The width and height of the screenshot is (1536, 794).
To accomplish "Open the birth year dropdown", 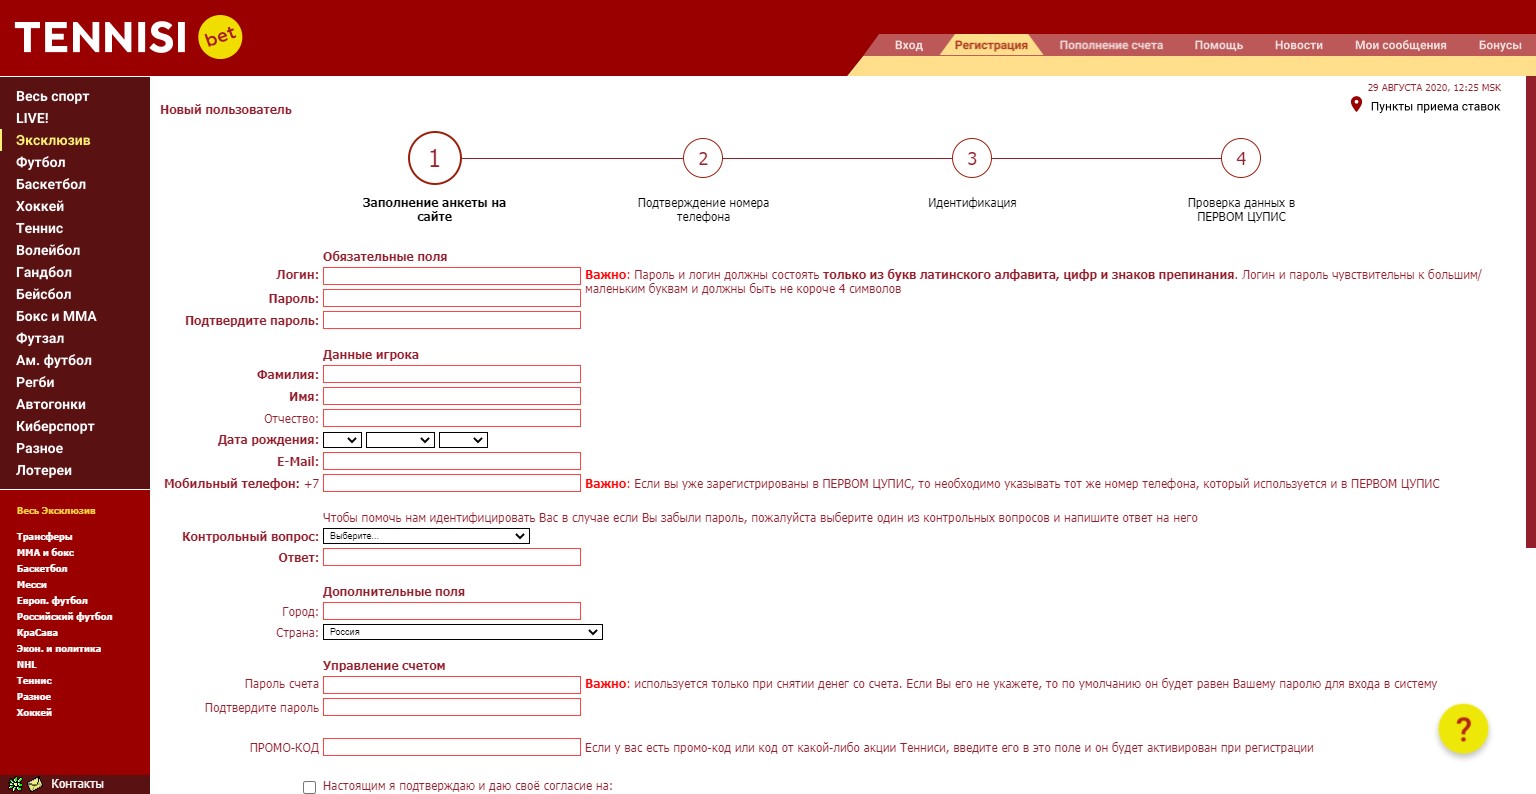I will point(463,440).
